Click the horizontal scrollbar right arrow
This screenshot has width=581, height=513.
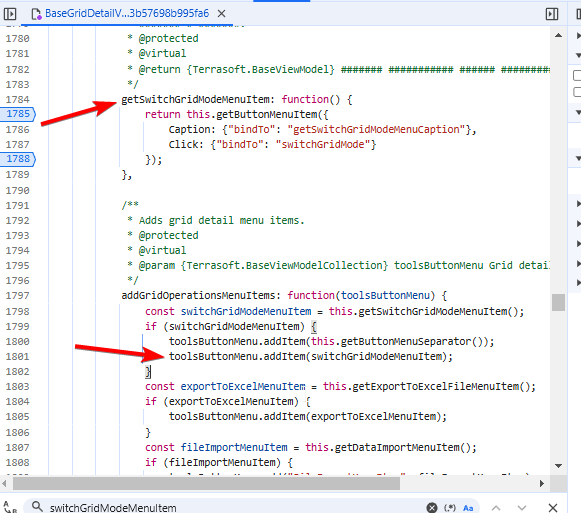coord(542,483)
